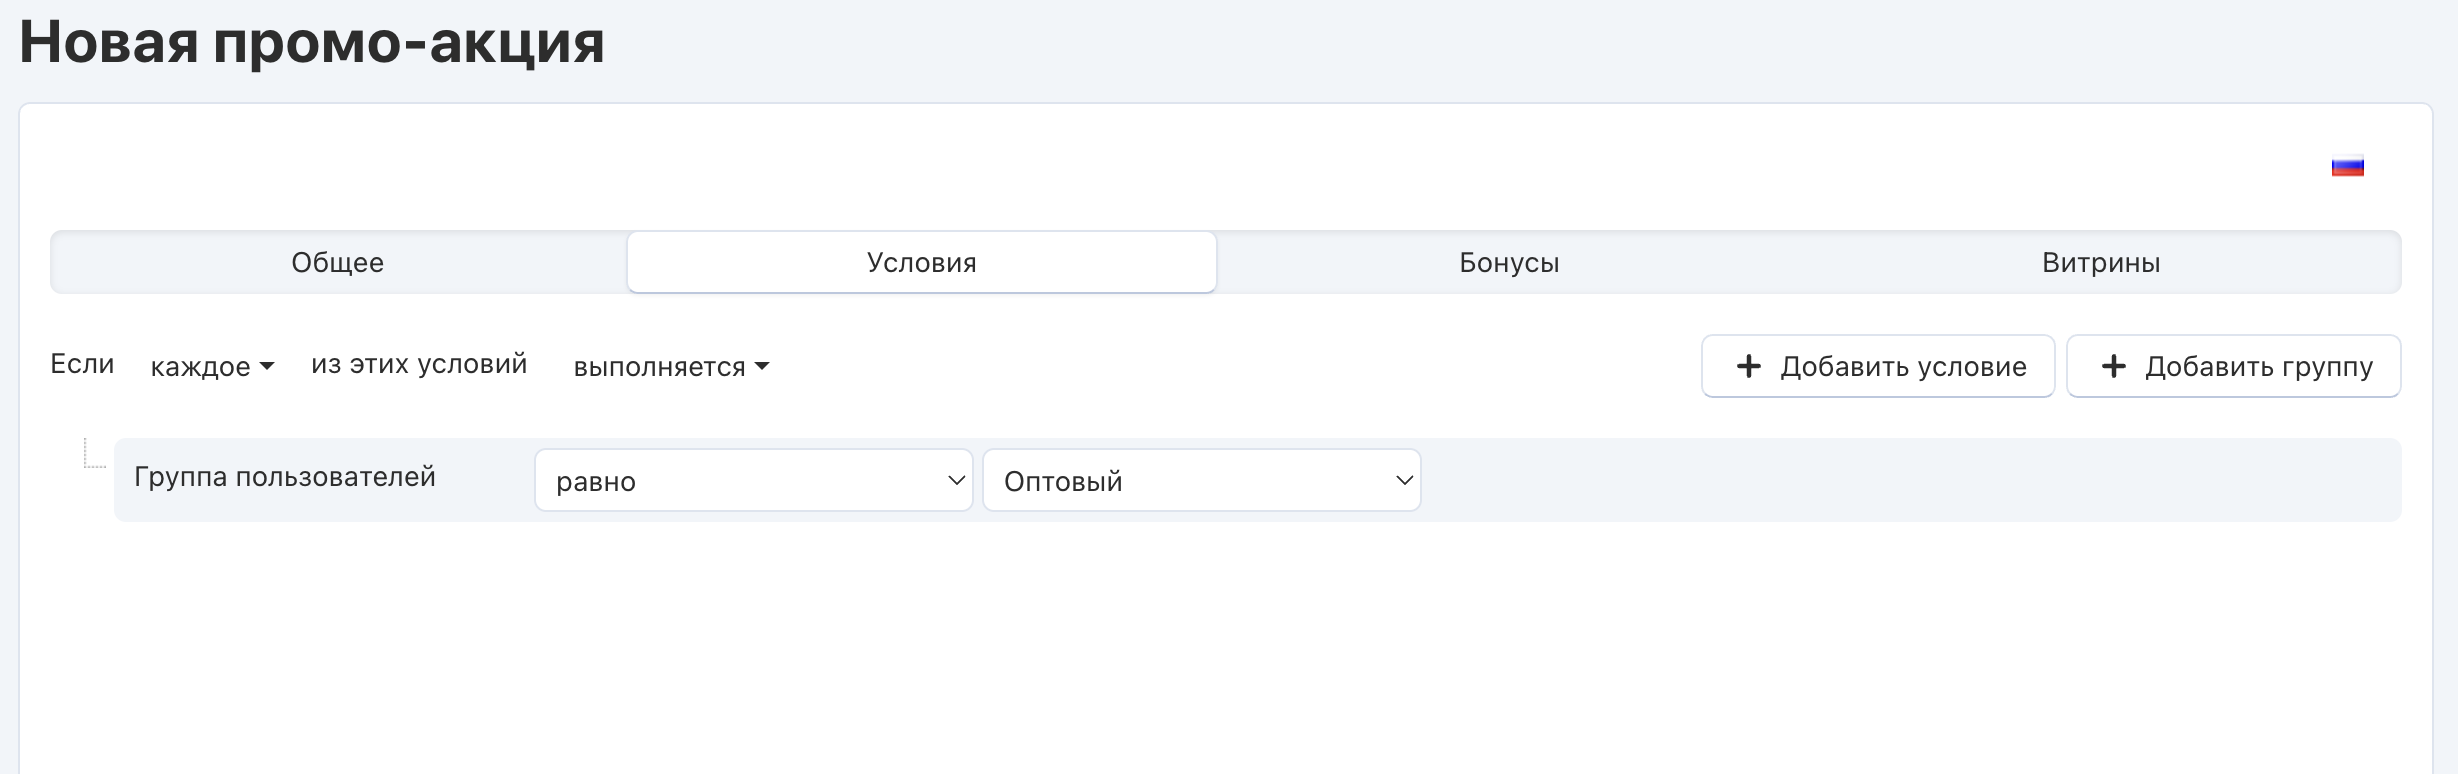Select the Условия tab
2458x774 pixels.
coord(921,263)
